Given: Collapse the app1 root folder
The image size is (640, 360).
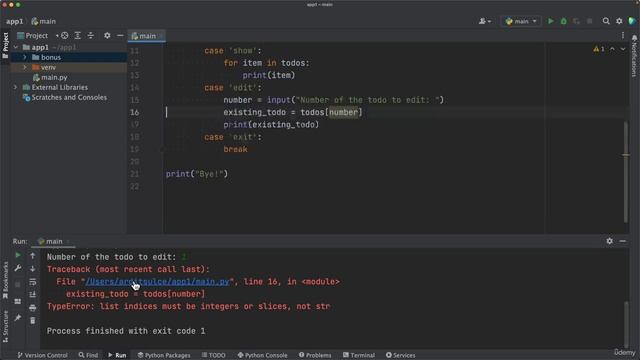Looking at the screenshot, I should (x=16, y=47).
